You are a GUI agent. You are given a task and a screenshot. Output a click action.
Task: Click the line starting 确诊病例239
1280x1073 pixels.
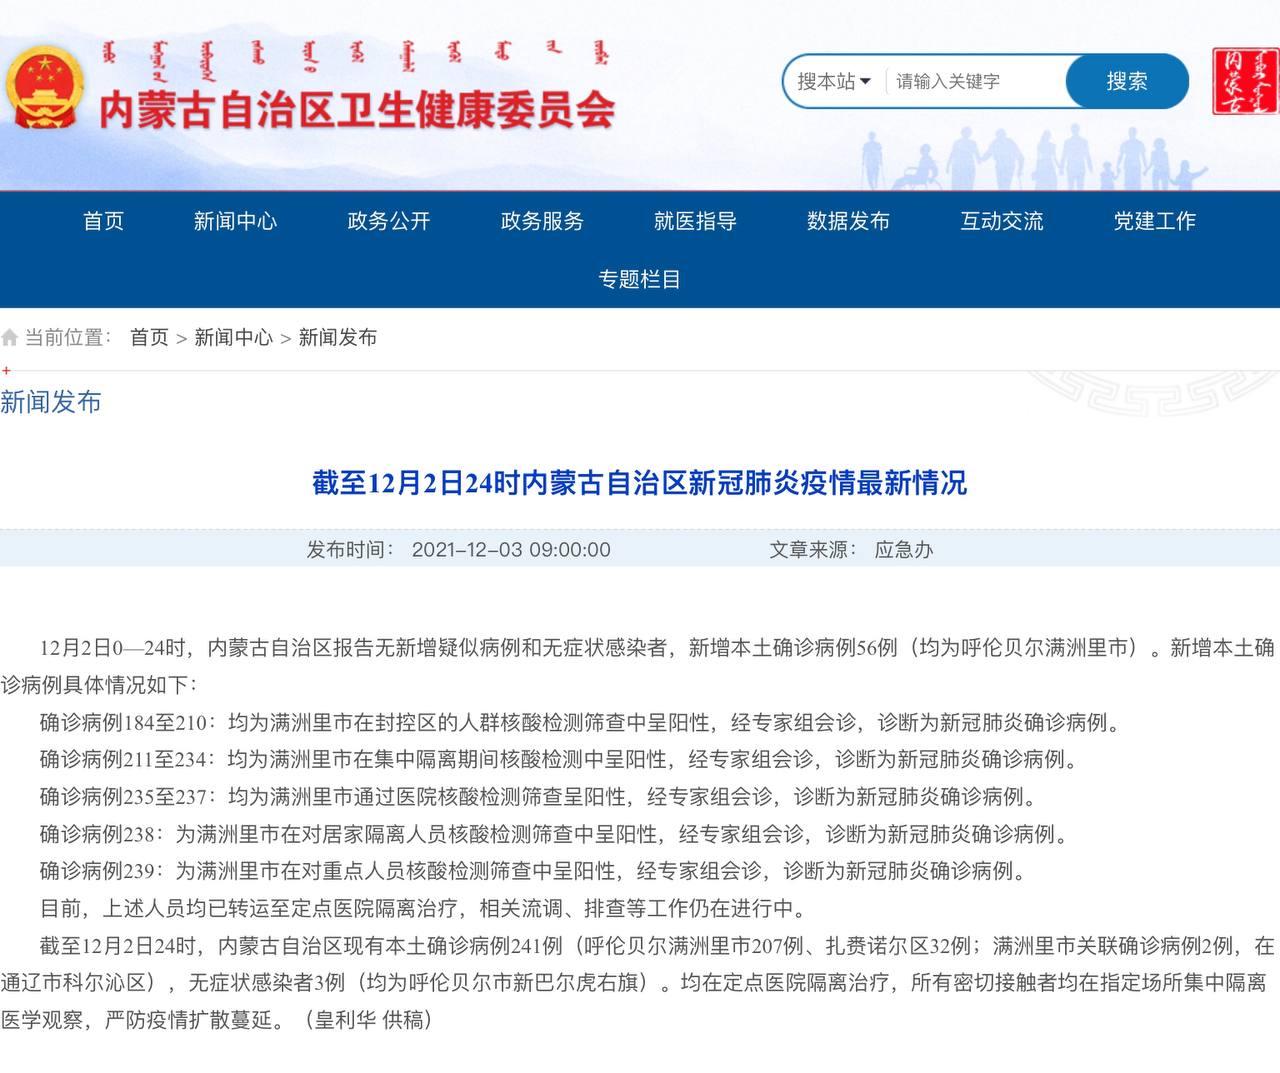535,871
